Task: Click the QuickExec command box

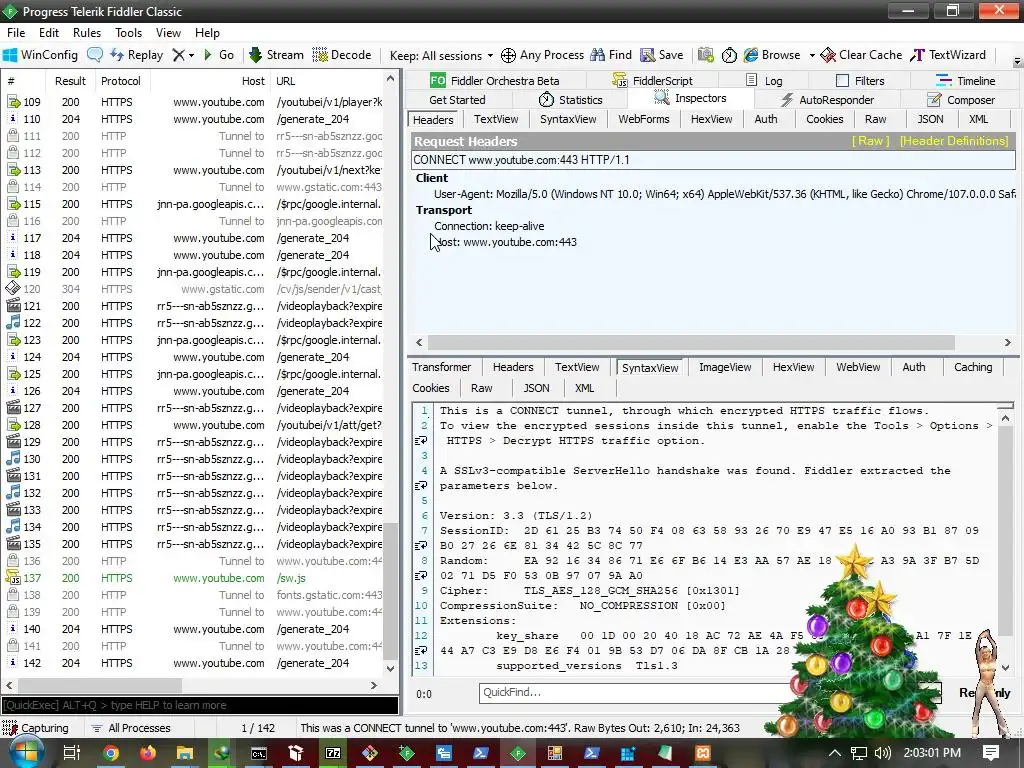Action: (200, 705)
